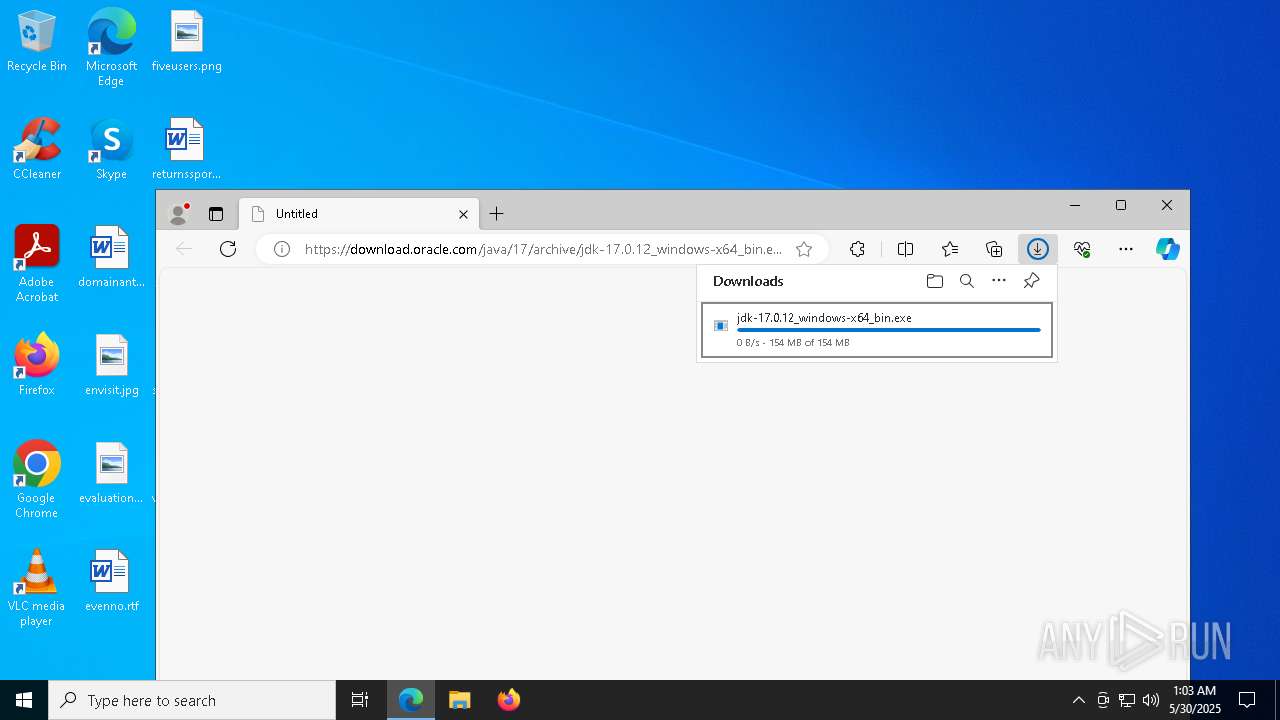The width and height of the screenshot is (1280, 720).
Task: Click the download progress bar
Action: (x=888, y=330)
